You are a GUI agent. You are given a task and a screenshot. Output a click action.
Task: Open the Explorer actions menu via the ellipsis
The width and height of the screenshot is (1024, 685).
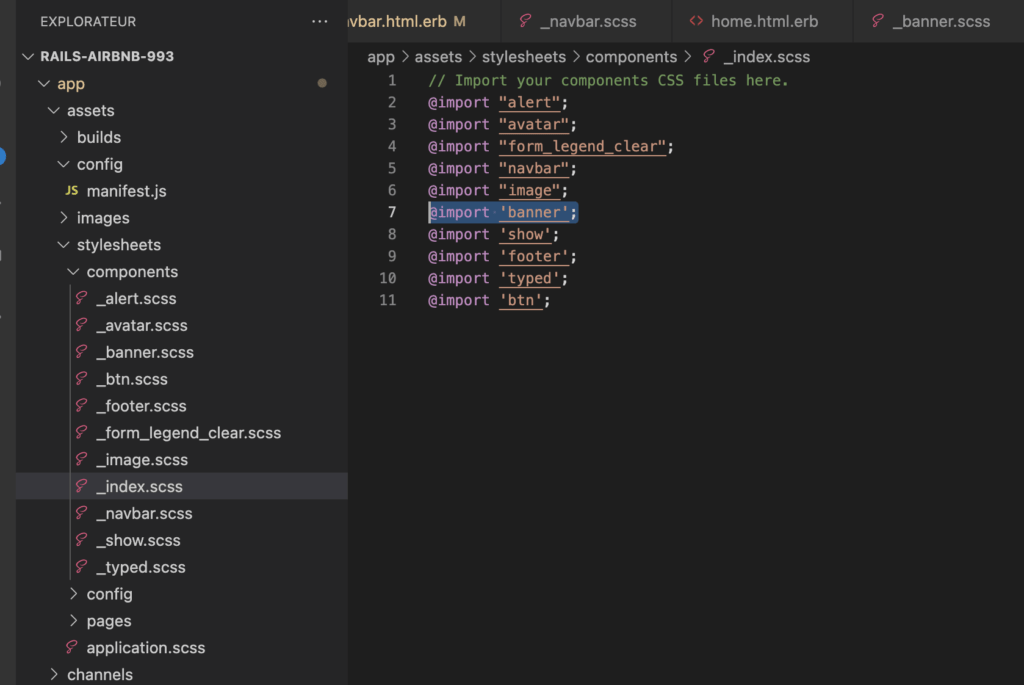click(319, 21)
